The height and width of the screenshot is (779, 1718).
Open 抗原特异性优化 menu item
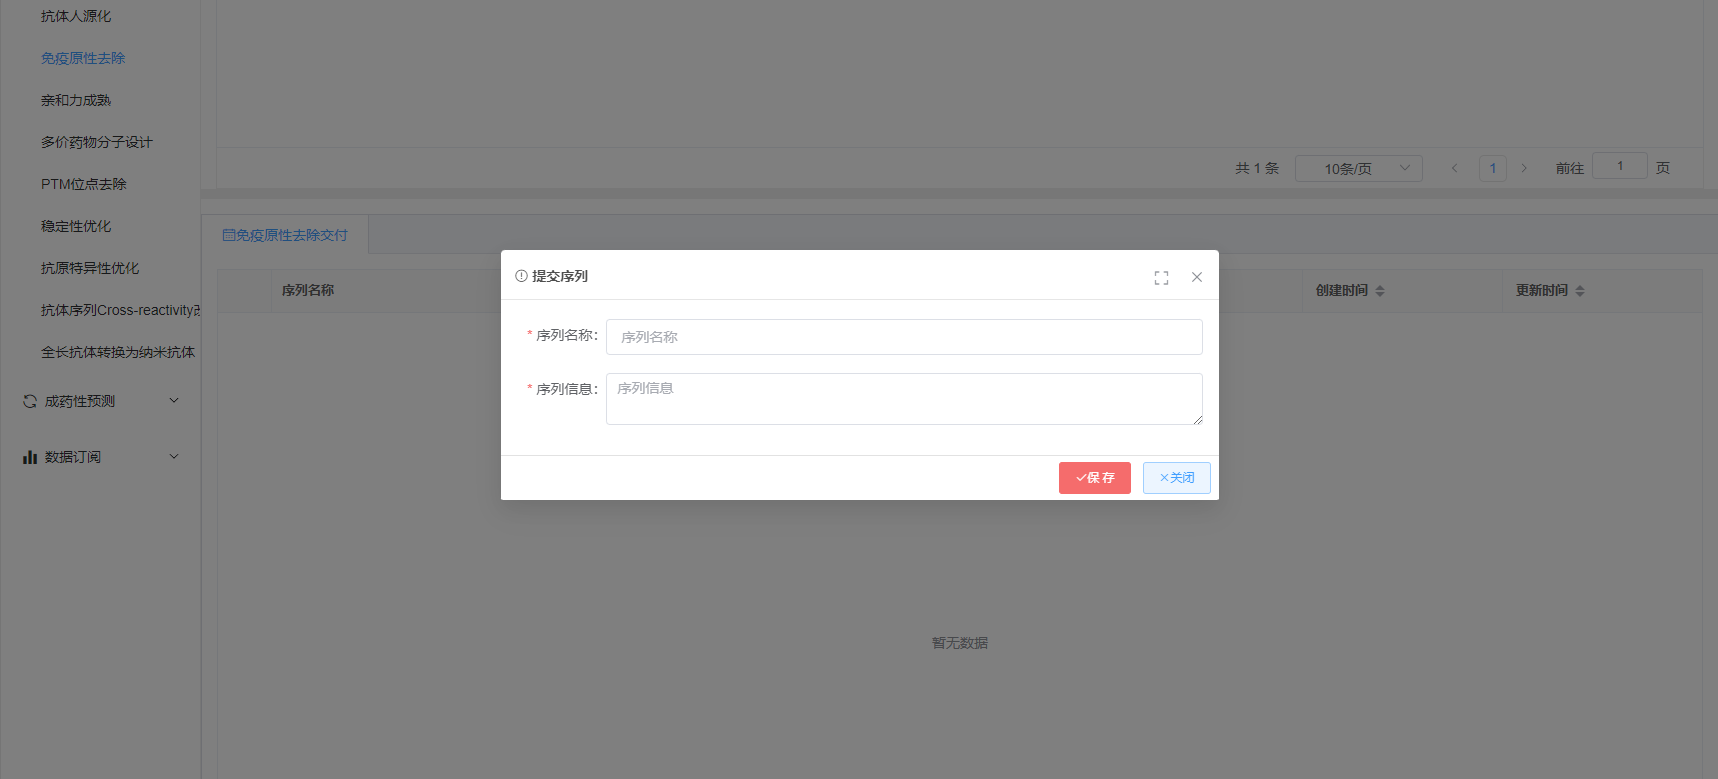(90, 268)
